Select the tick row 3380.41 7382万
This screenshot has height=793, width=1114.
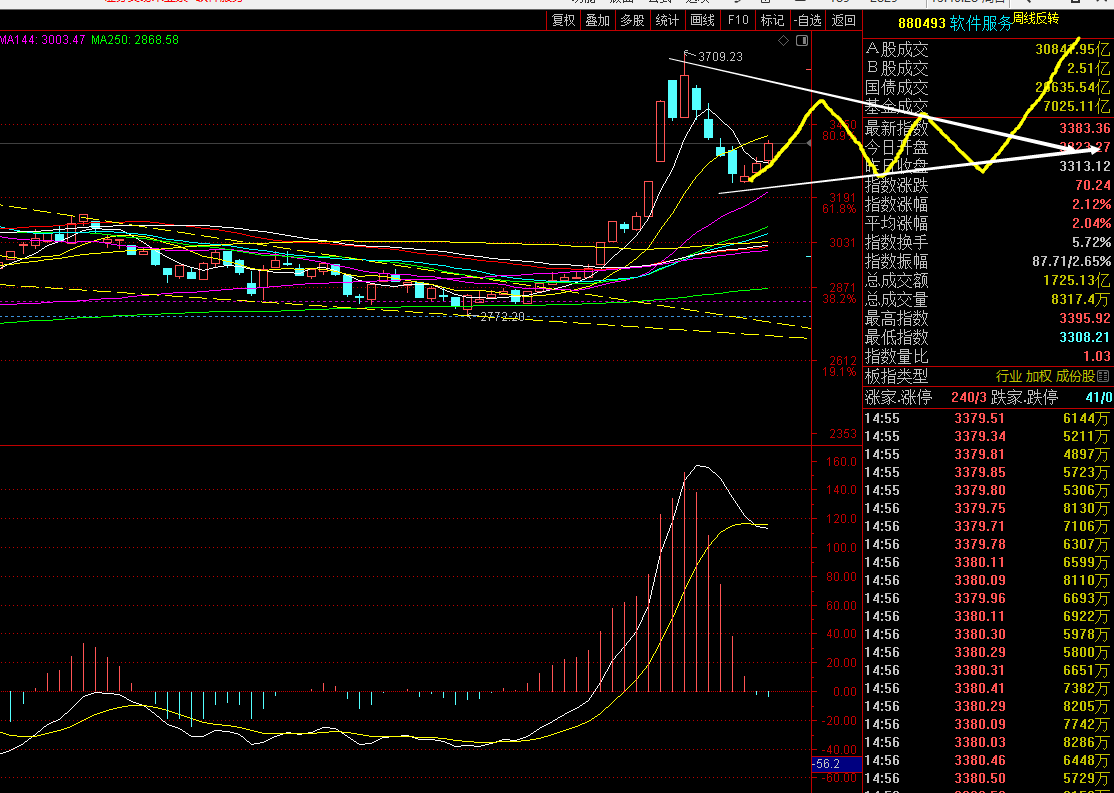point(988,689)
